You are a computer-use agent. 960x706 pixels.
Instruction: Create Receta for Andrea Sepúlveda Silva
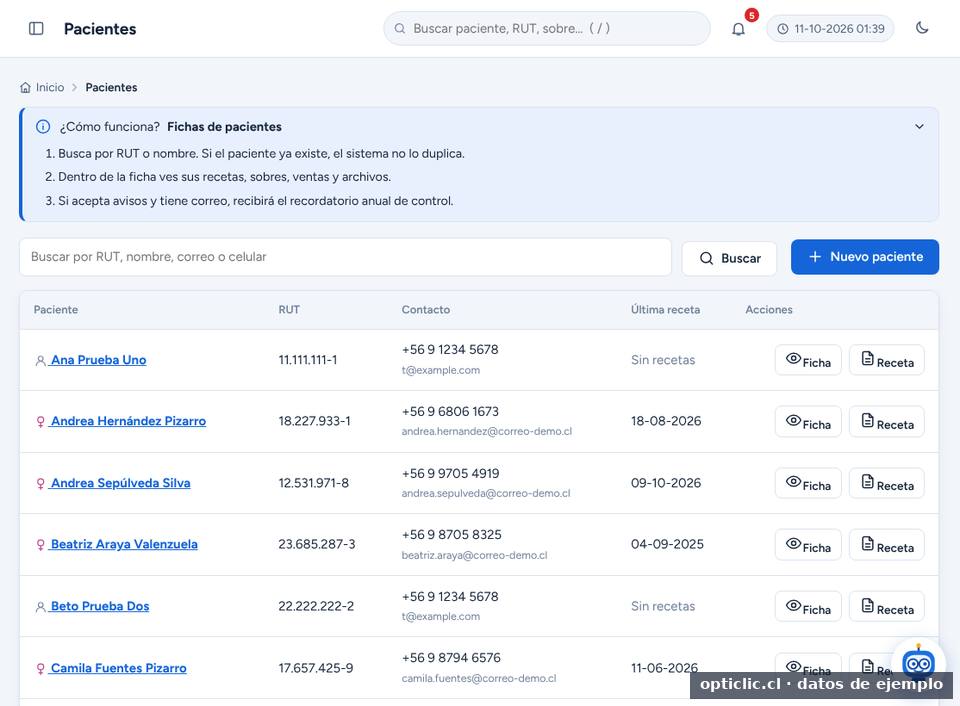pos(887,483)
